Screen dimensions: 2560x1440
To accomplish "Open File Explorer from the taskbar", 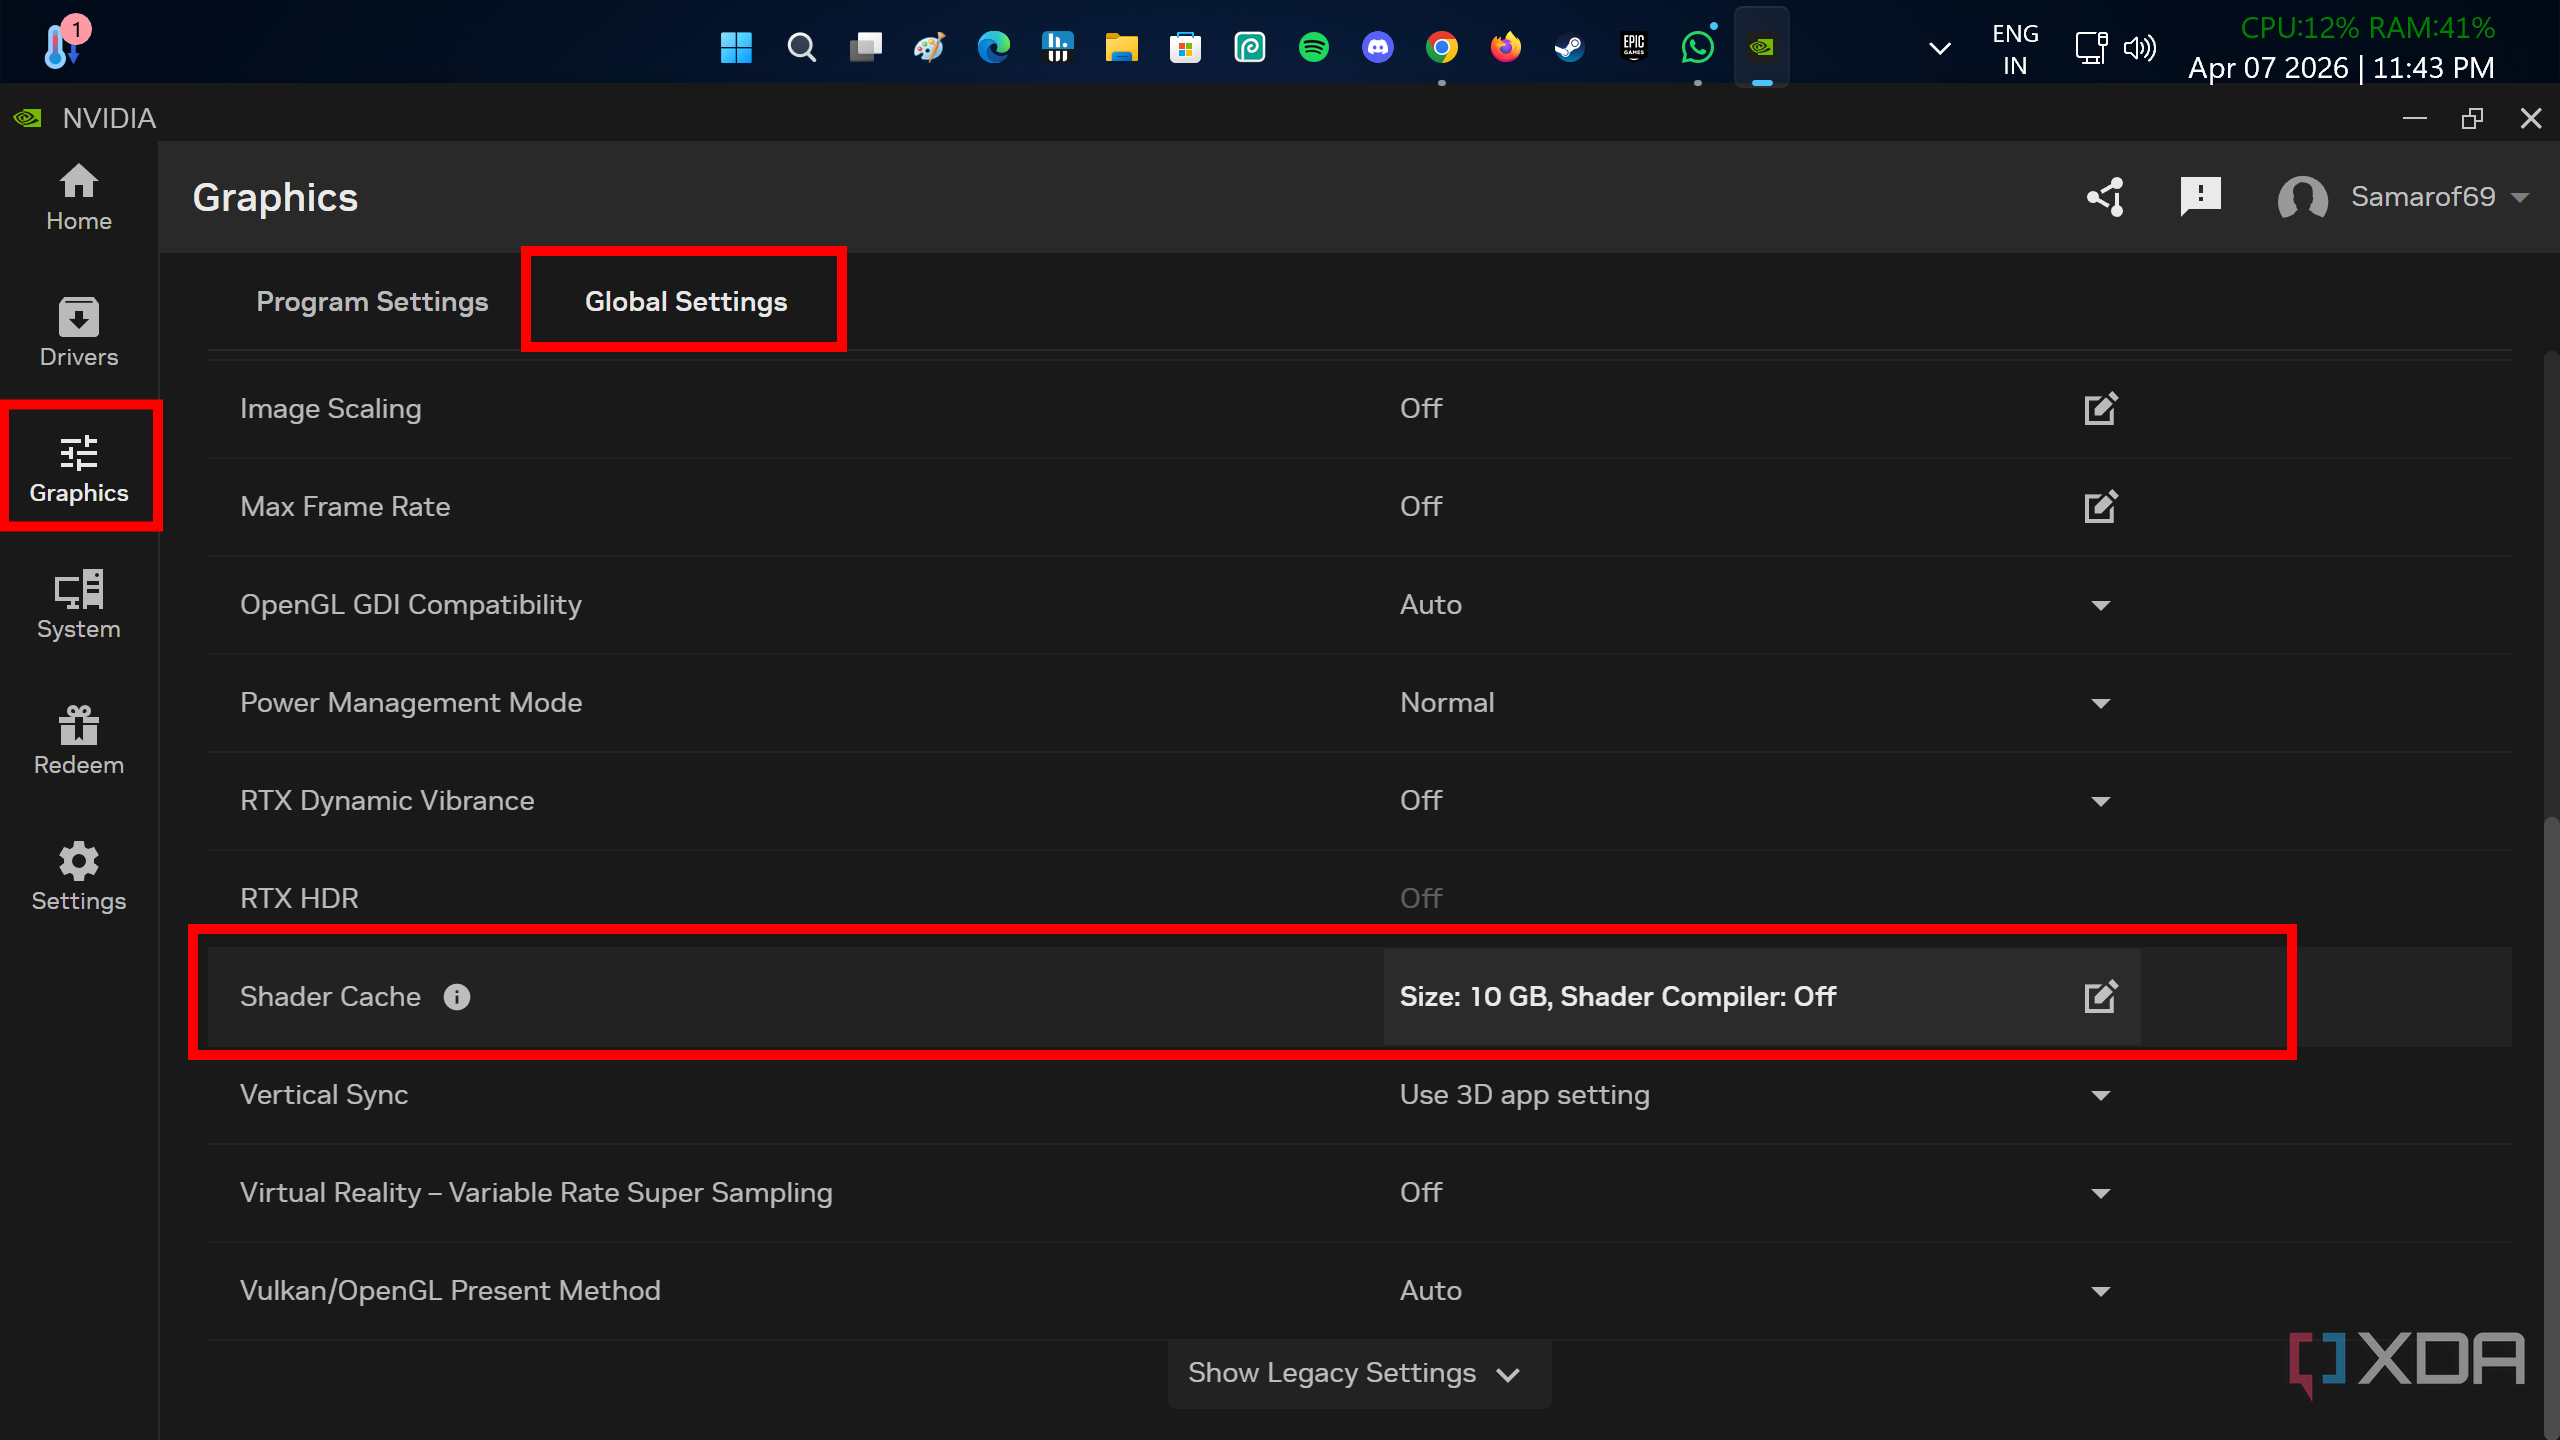I will (x=1121, y=47).
